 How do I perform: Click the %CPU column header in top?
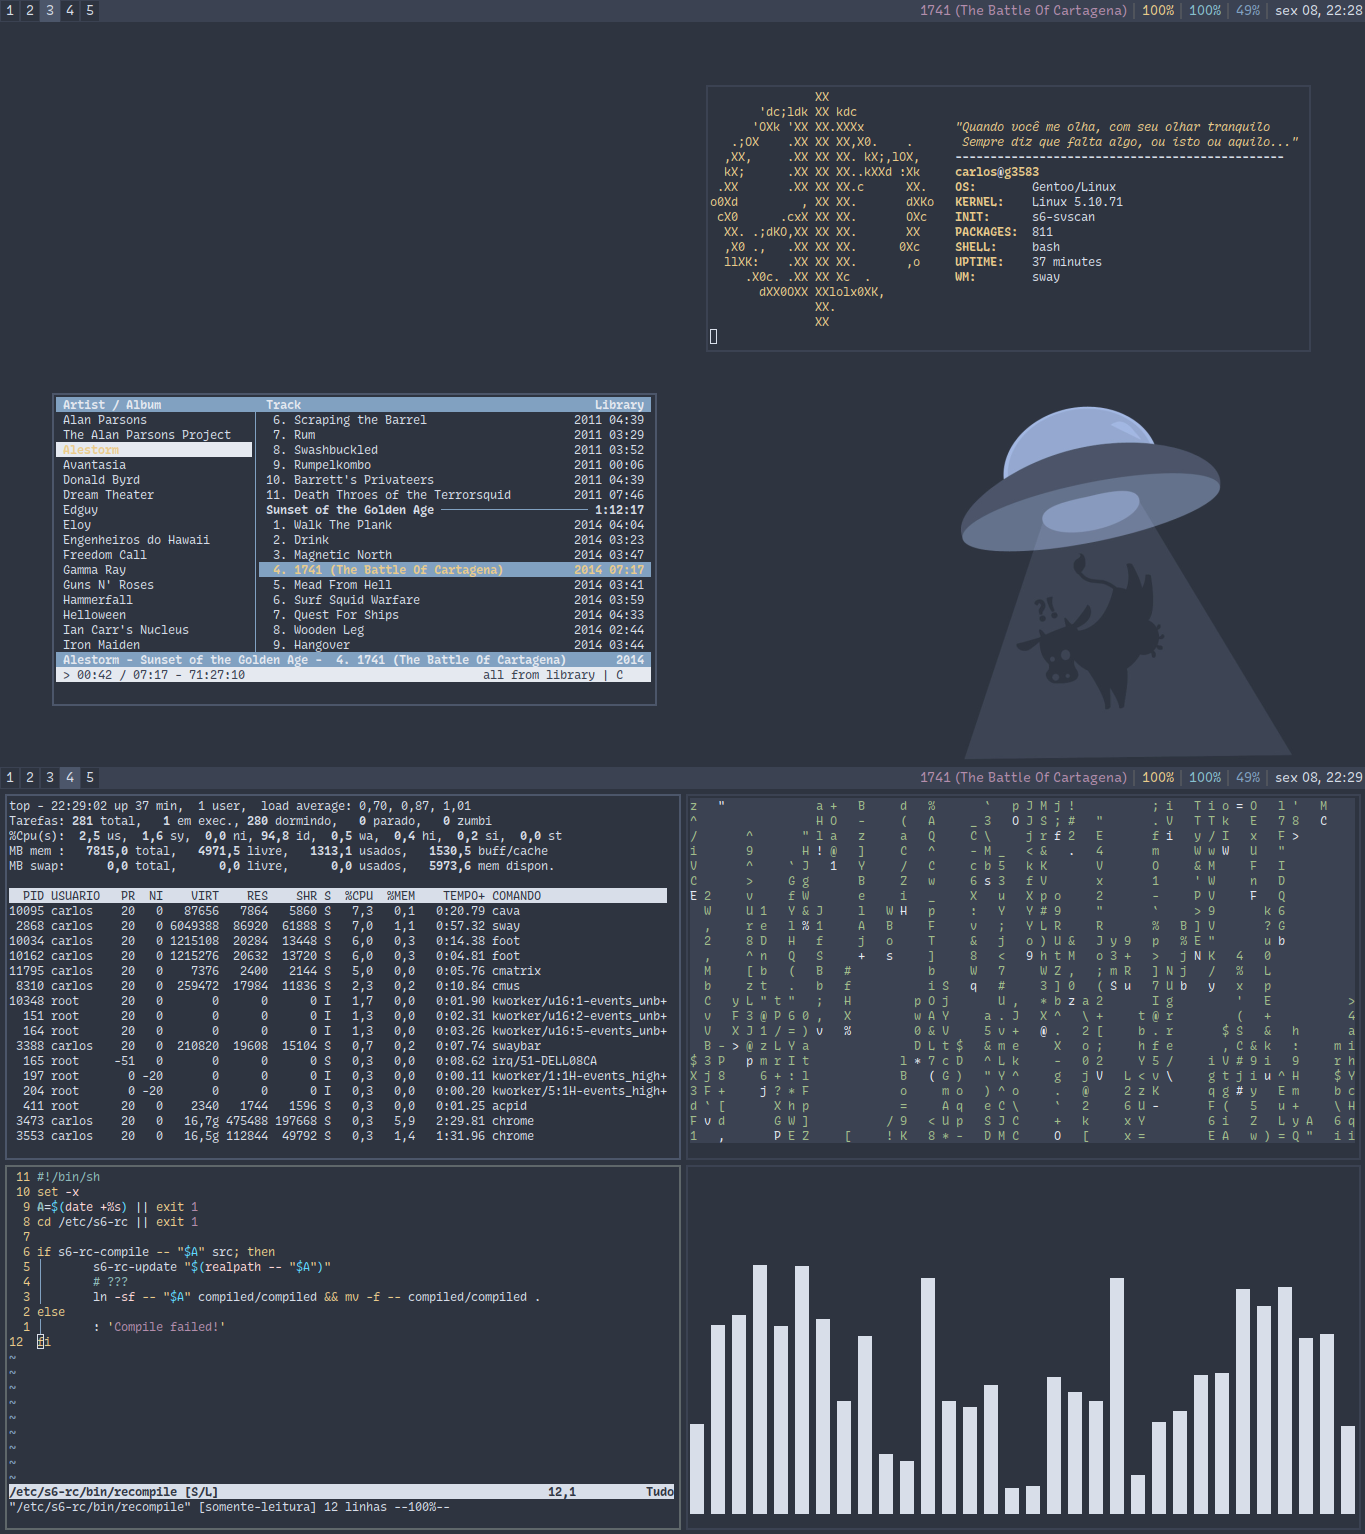click(x=357, y=895)
